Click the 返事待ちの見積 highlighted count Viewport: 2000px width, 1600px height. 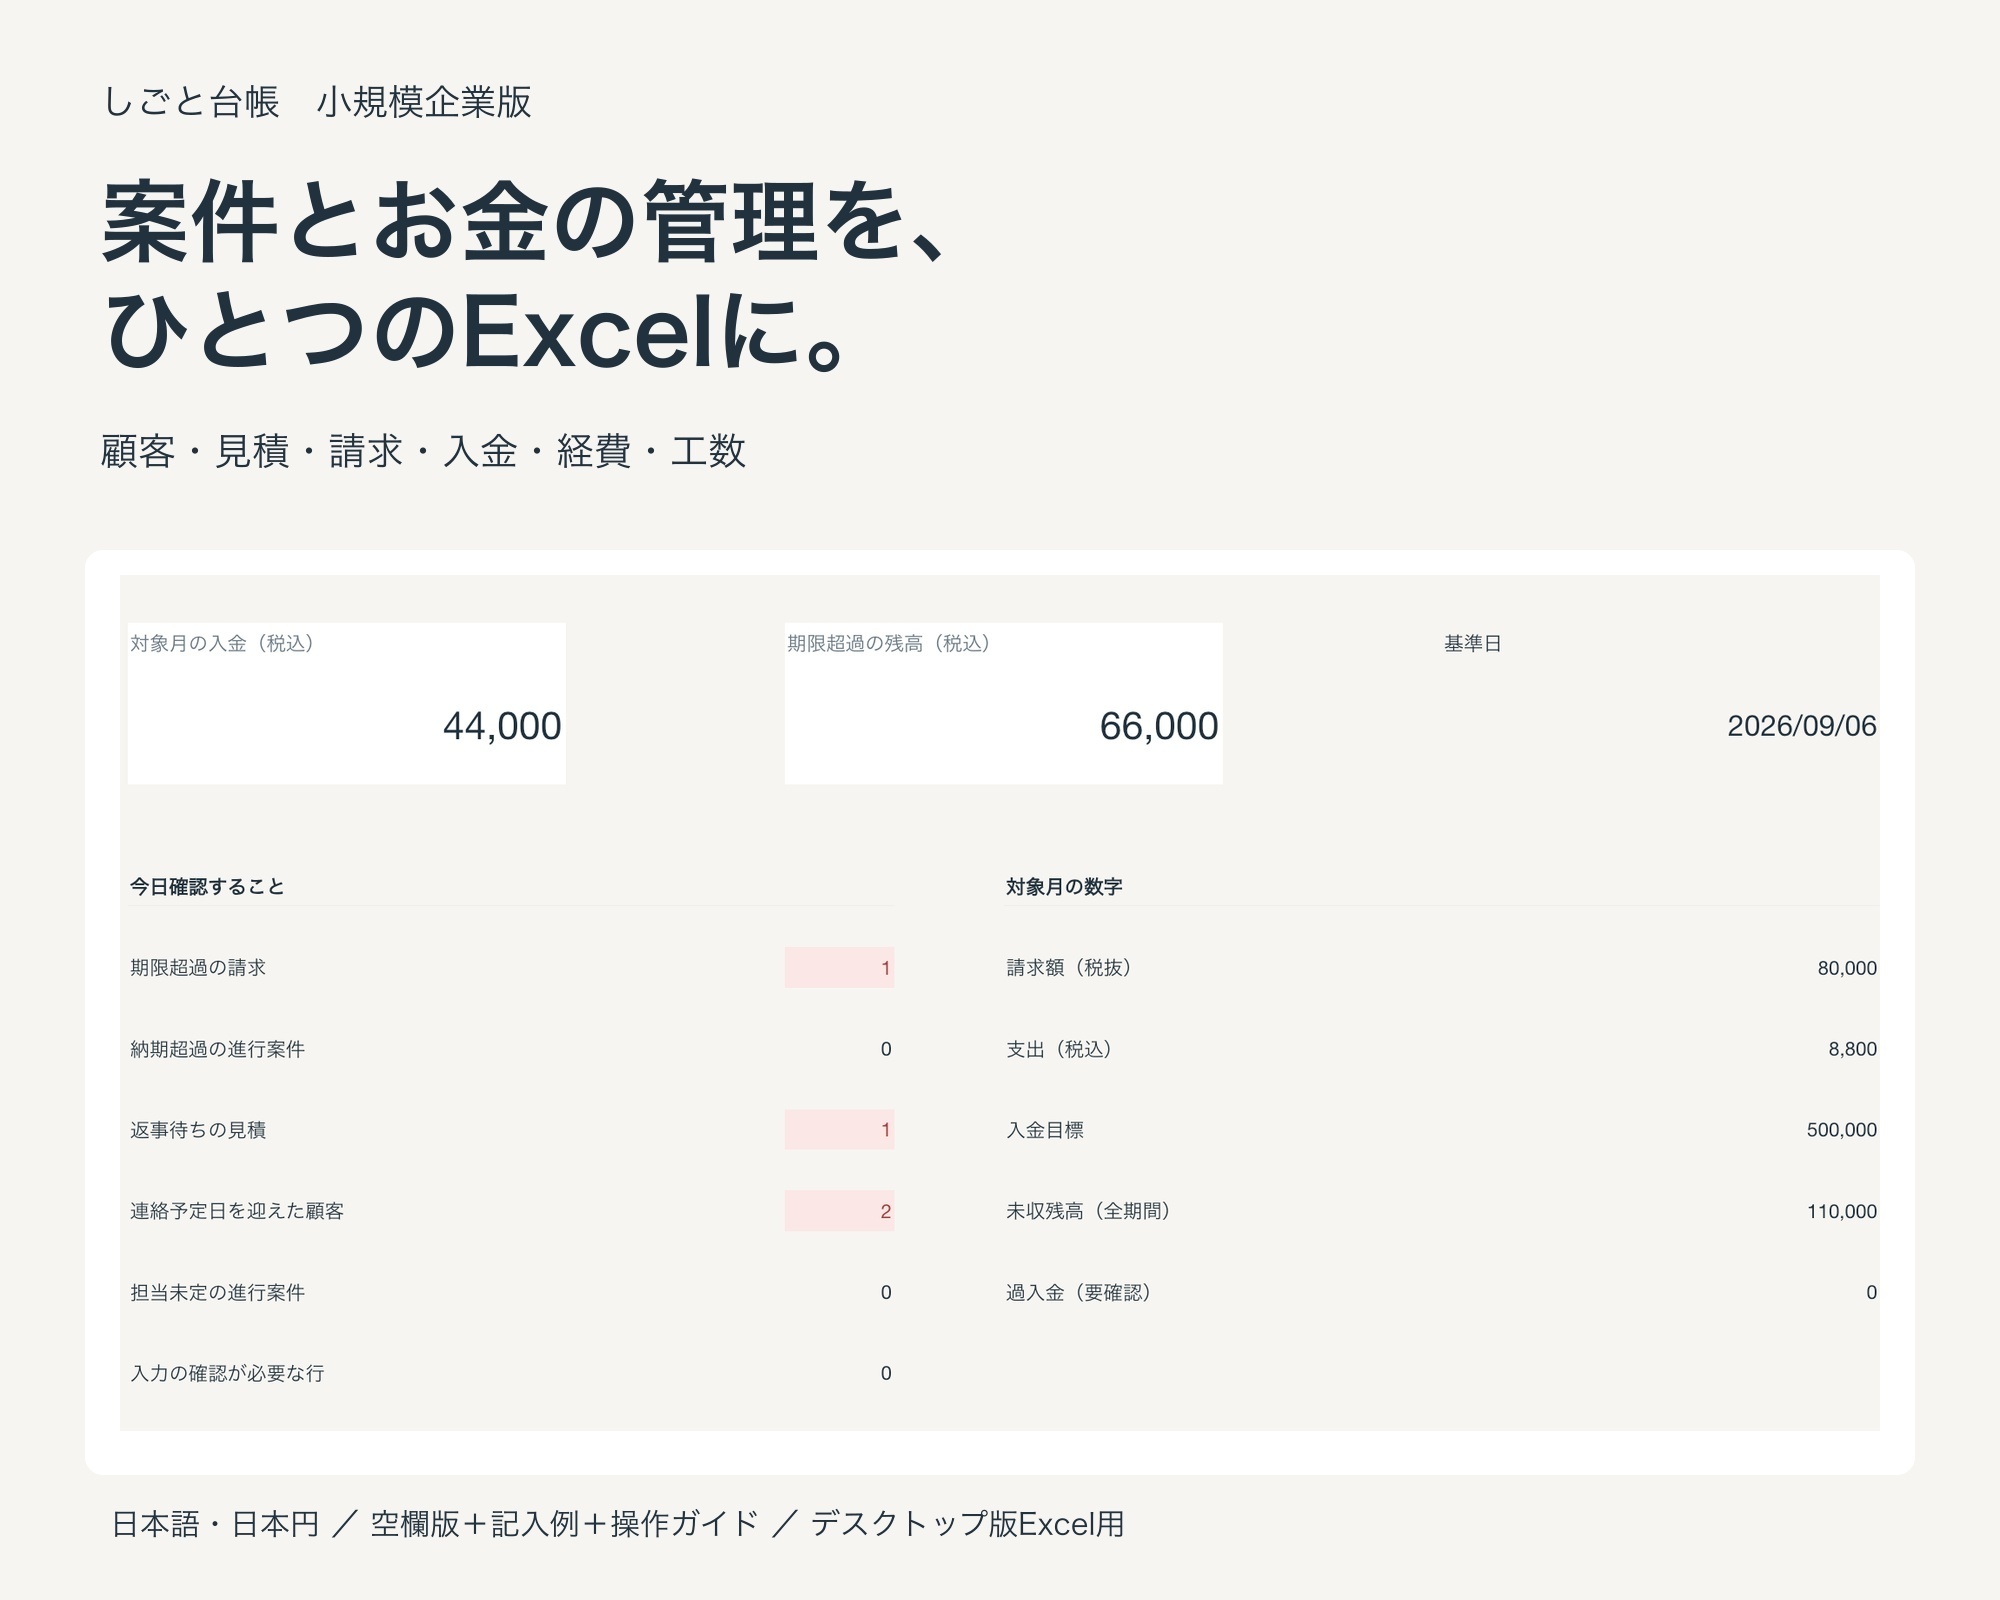coord(839,1130)
